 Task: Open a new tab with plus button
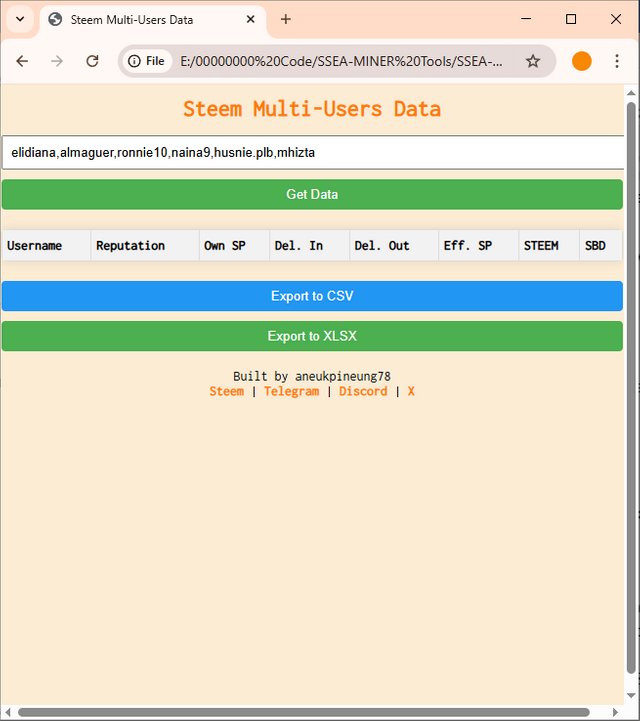(286, 19)
